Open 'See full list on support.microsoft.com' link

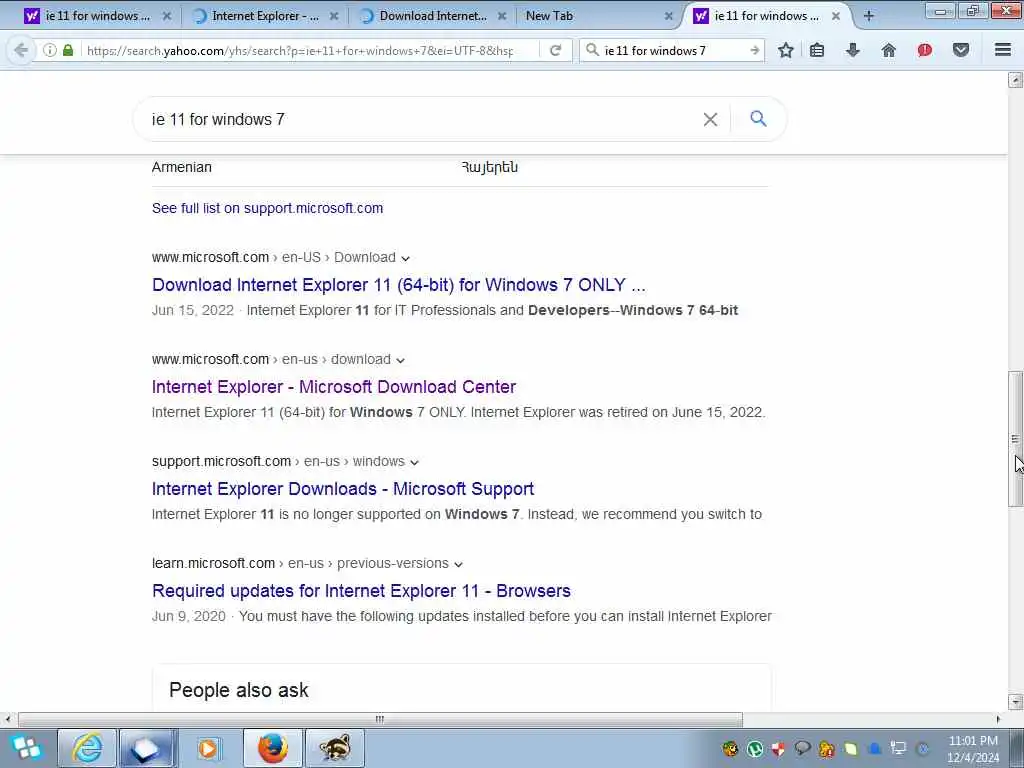point(267,208)
